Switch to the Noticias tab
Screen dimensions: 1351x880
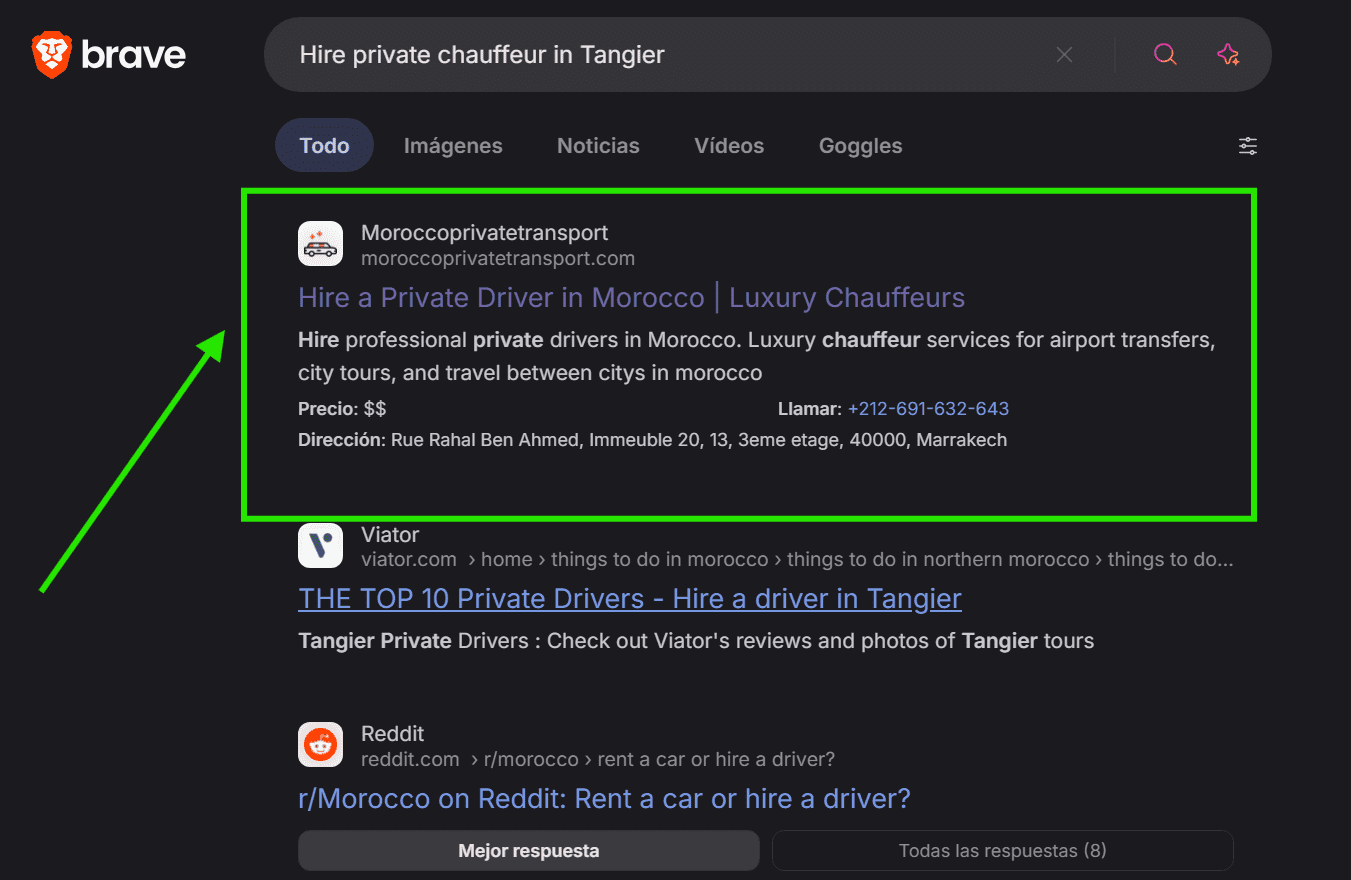coord(598,146)
